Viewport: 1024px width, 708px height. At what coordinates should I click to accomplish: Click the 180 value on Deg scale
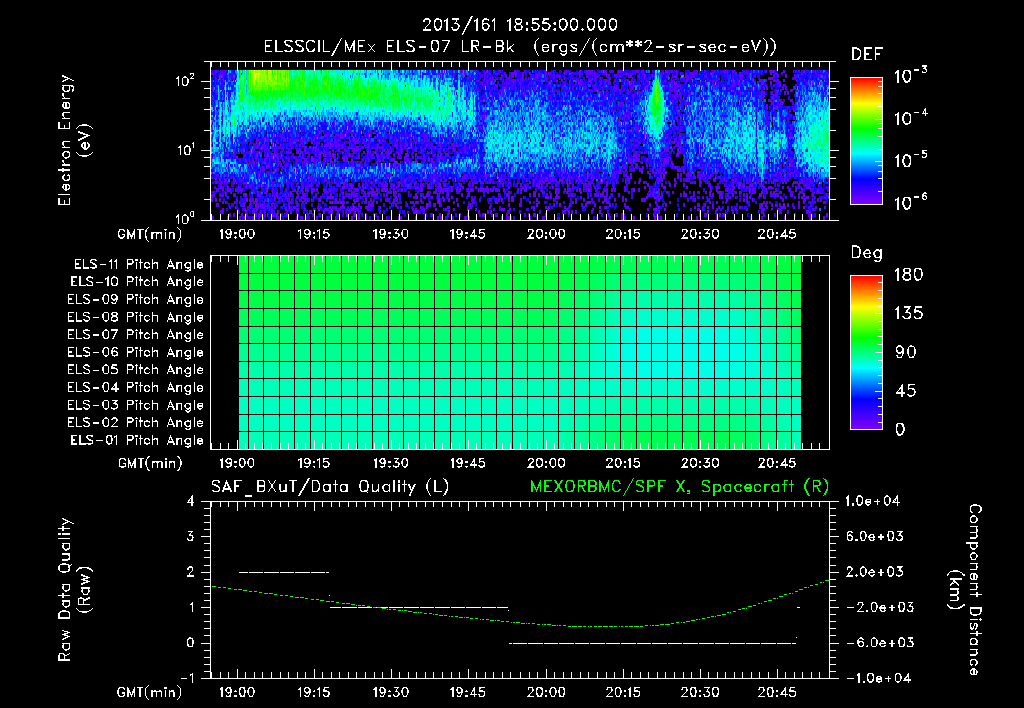pos(908,275)
